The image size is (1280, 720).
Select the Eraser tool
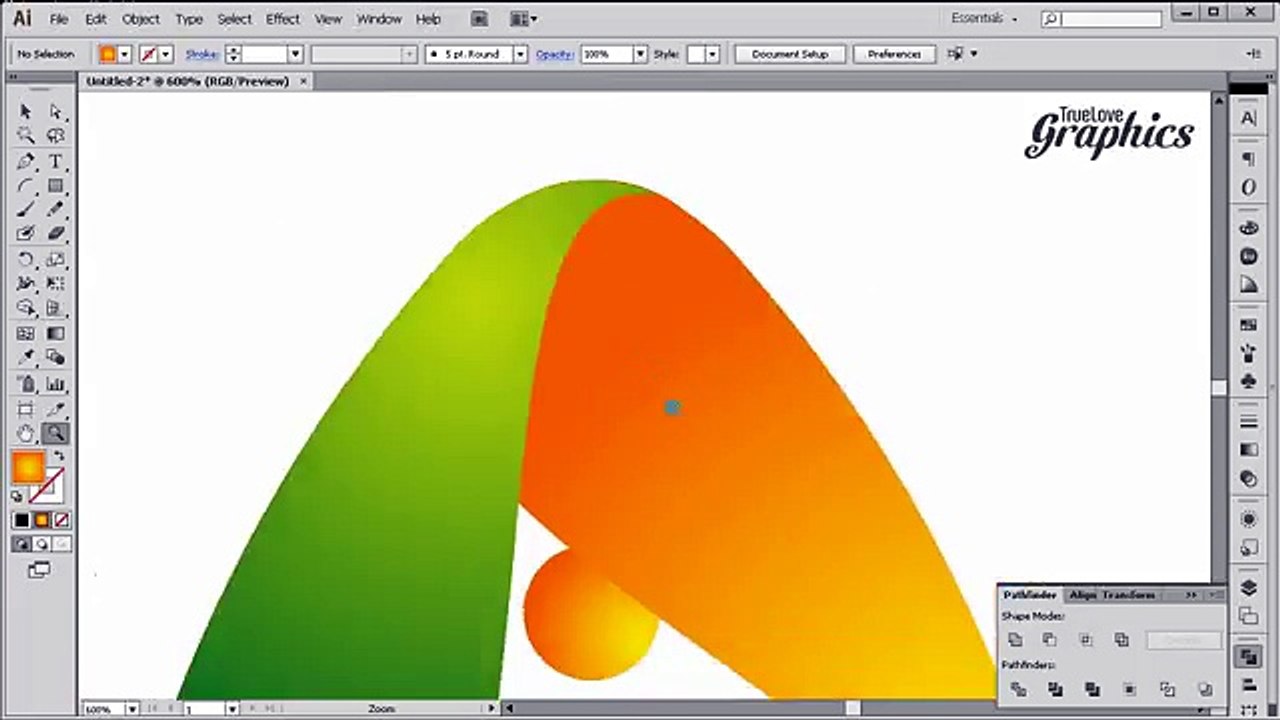pyautogui.click(x=56, y=234)
